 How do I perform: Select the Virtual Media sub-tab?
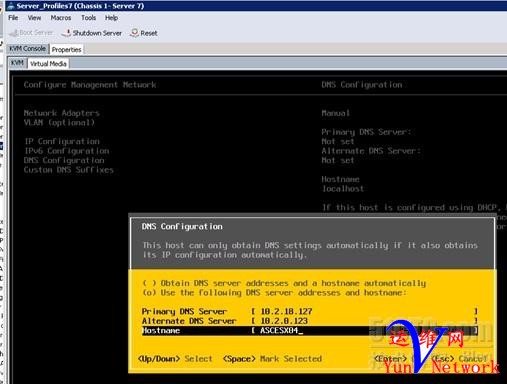click(48, 64)
